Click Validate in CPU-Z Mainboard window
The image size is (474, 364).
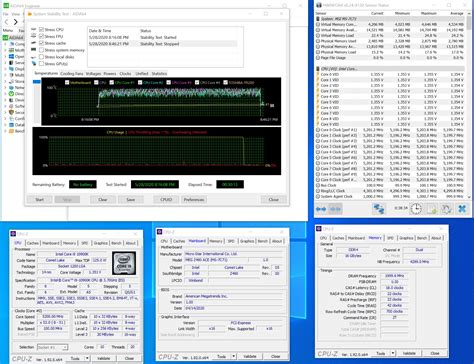(x=250, y=356)
